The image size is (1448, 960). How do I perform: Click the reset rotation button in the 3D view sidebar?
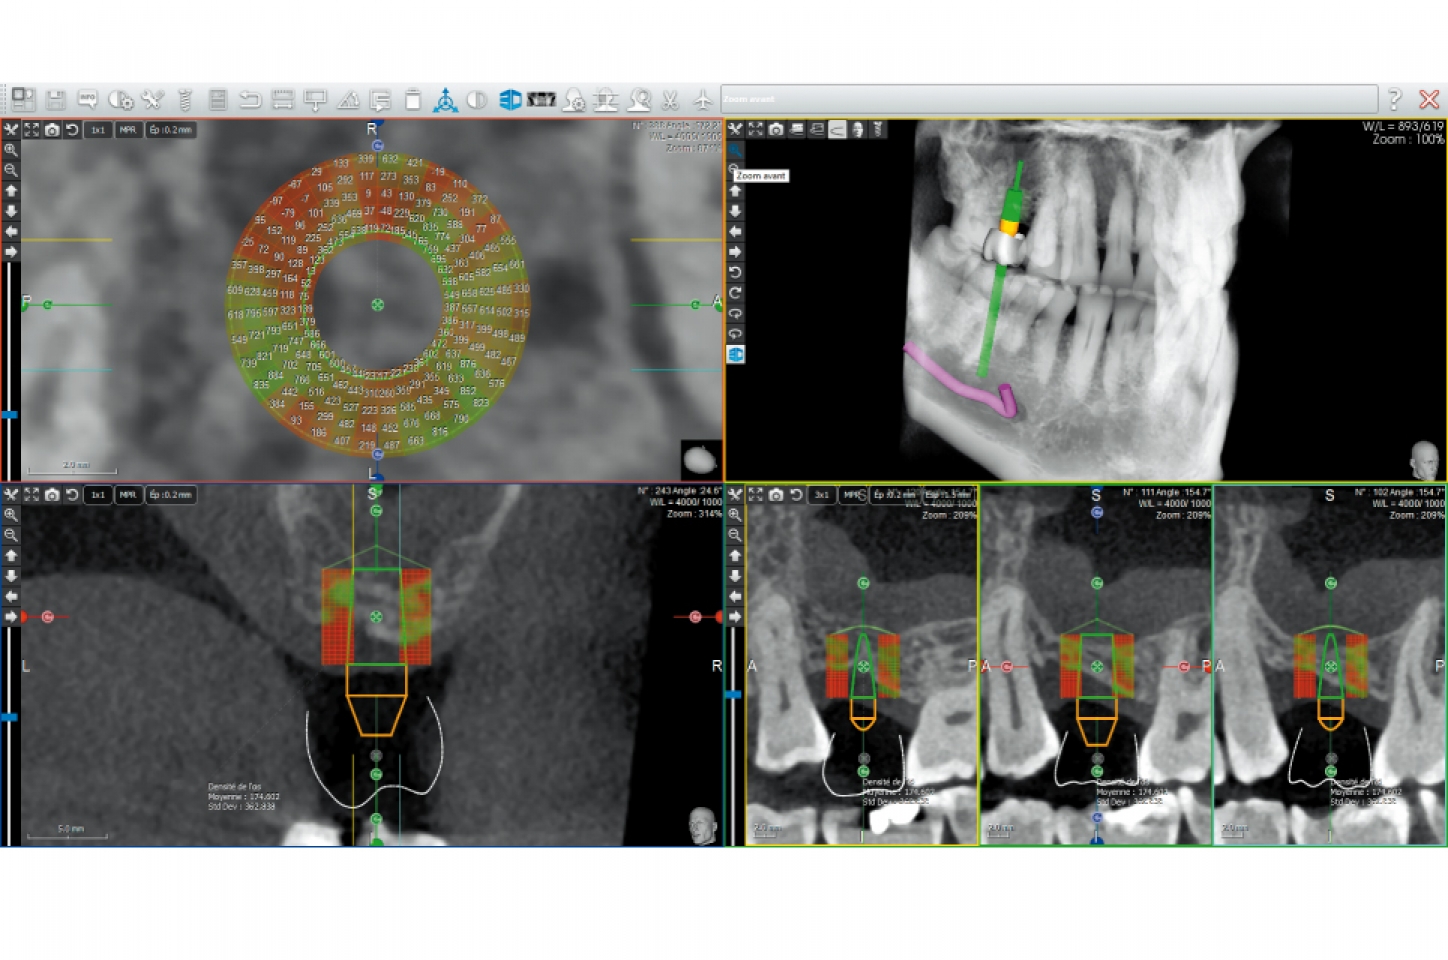coord(736,273)
